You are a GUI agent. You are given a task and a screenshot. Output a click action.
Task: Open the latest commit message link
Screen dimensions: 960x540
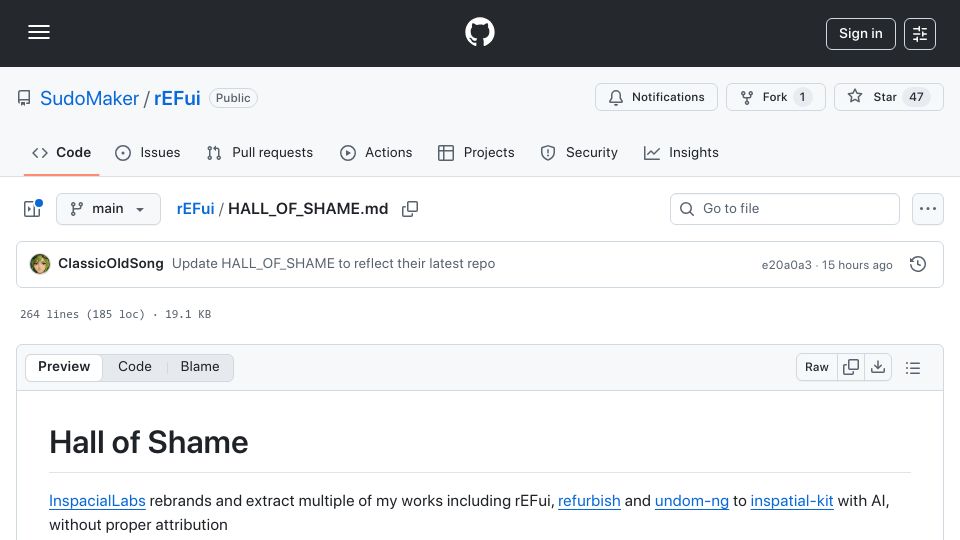[x=333, y=263]
